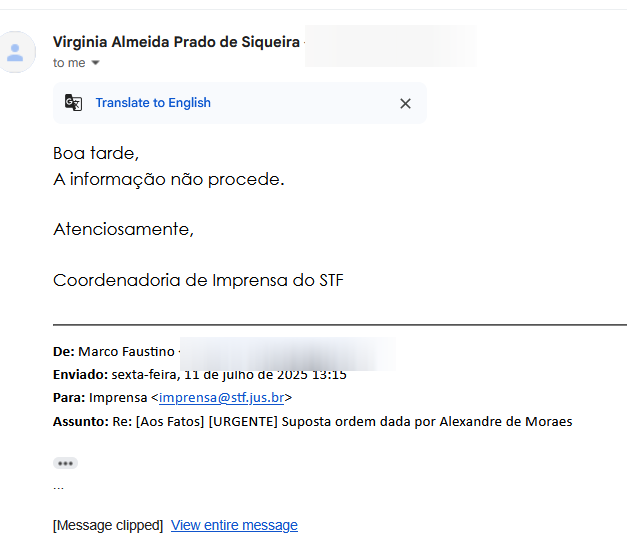Click 'Translate to English' link
Image resolution: width=627 pixels, height=558 pixels.
point(153,103)
